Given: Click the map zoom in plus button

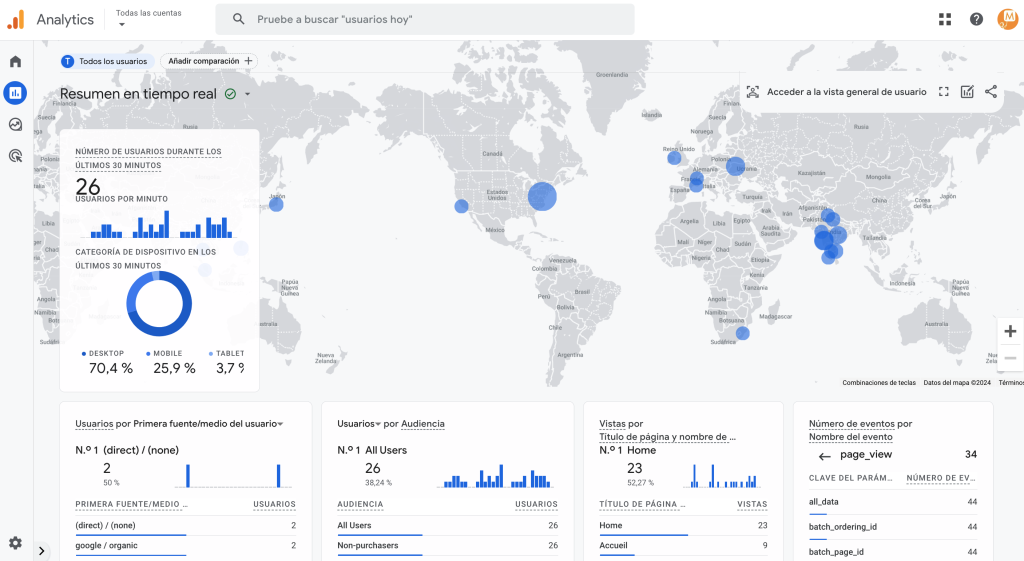Looking at the screenshot, I should tap(1010, 331).
